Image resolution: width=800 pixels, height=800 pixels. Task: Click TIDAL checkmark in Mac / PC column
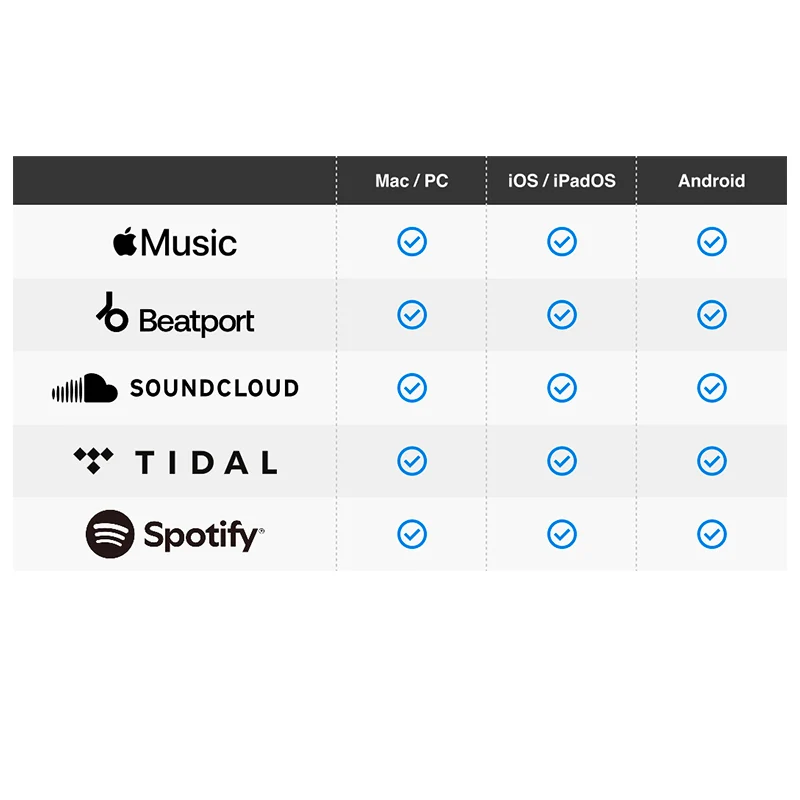point(412,461)
